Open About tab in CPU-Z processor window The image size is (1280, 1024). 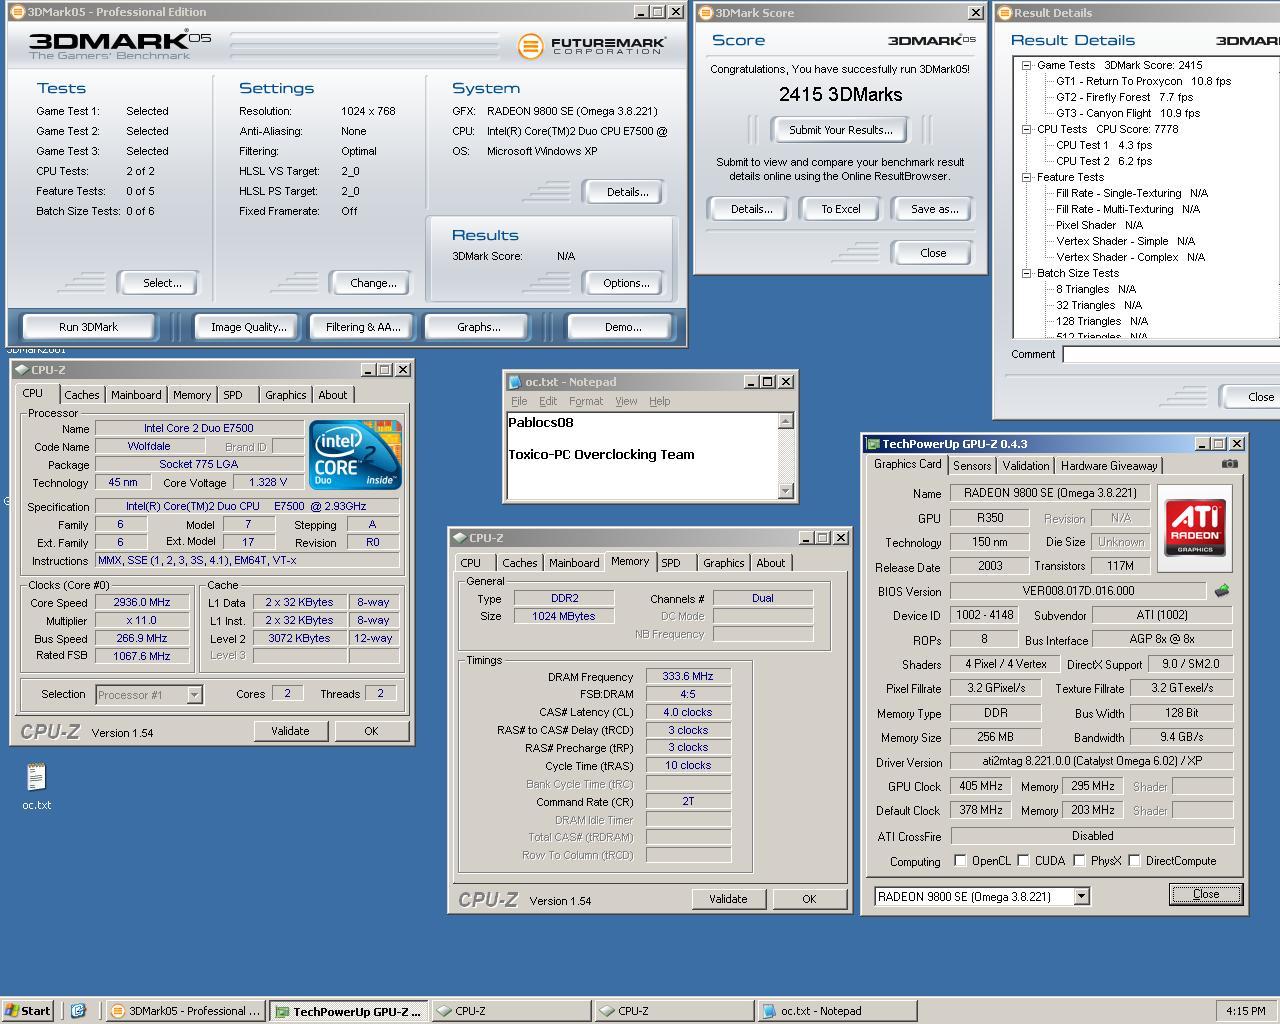(333, 395)
